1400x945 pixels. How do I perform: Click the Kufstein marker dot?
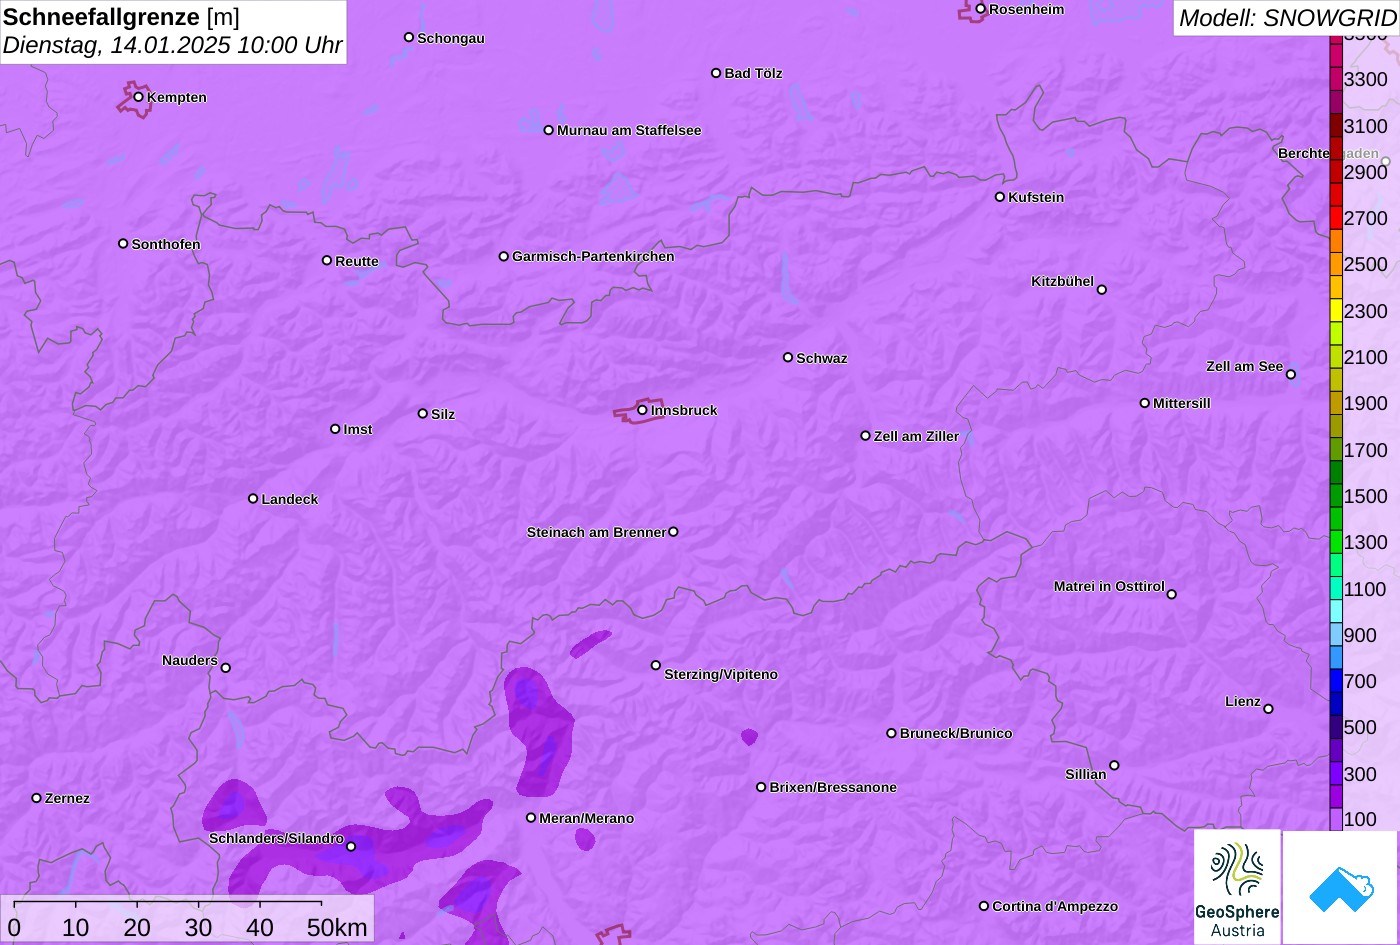point(1000,197)
